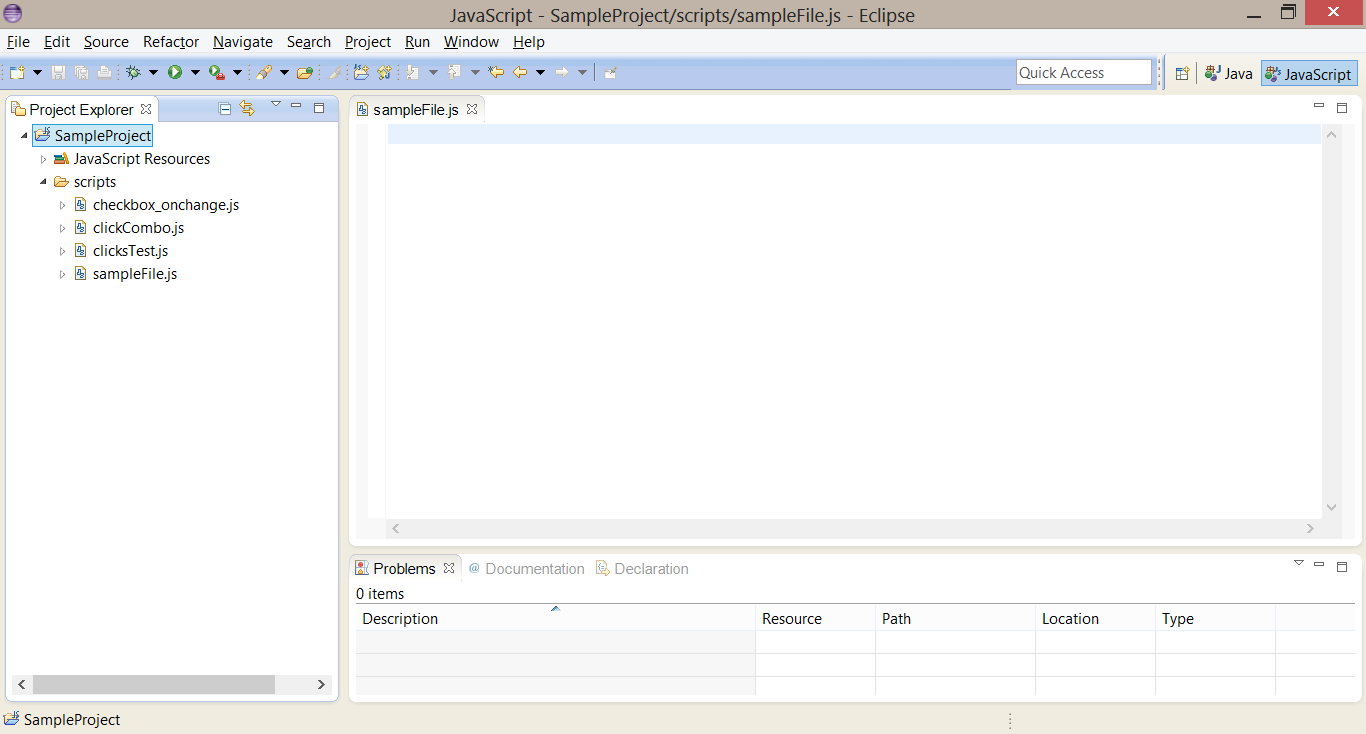The height and width of the screenshot is (734, 1366).
Task: Click the Save All toolbar icon
Action: 82,72
